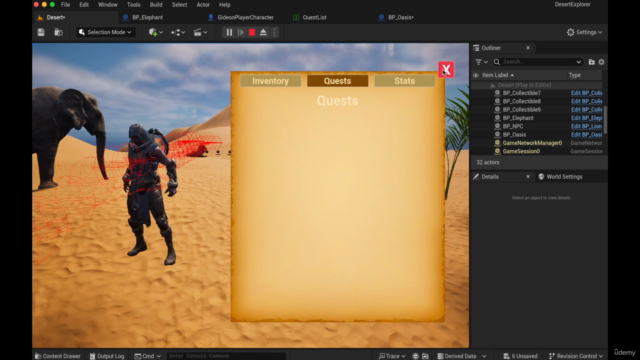The height and width of the screenshot is (360, 640).
Task: Open Edit link for BP_Collectible7
Action: [587, 93]
